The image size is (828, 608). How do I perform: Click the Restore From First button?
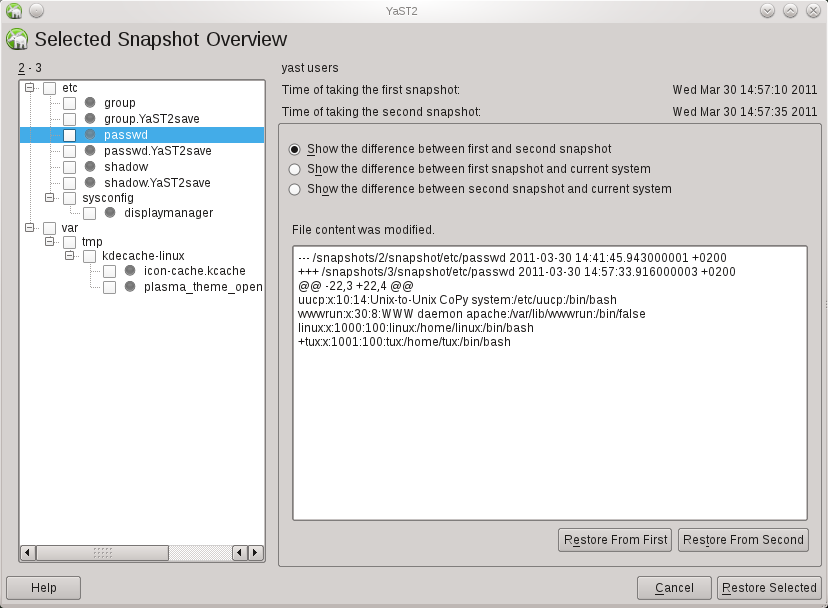click(614, 539)
